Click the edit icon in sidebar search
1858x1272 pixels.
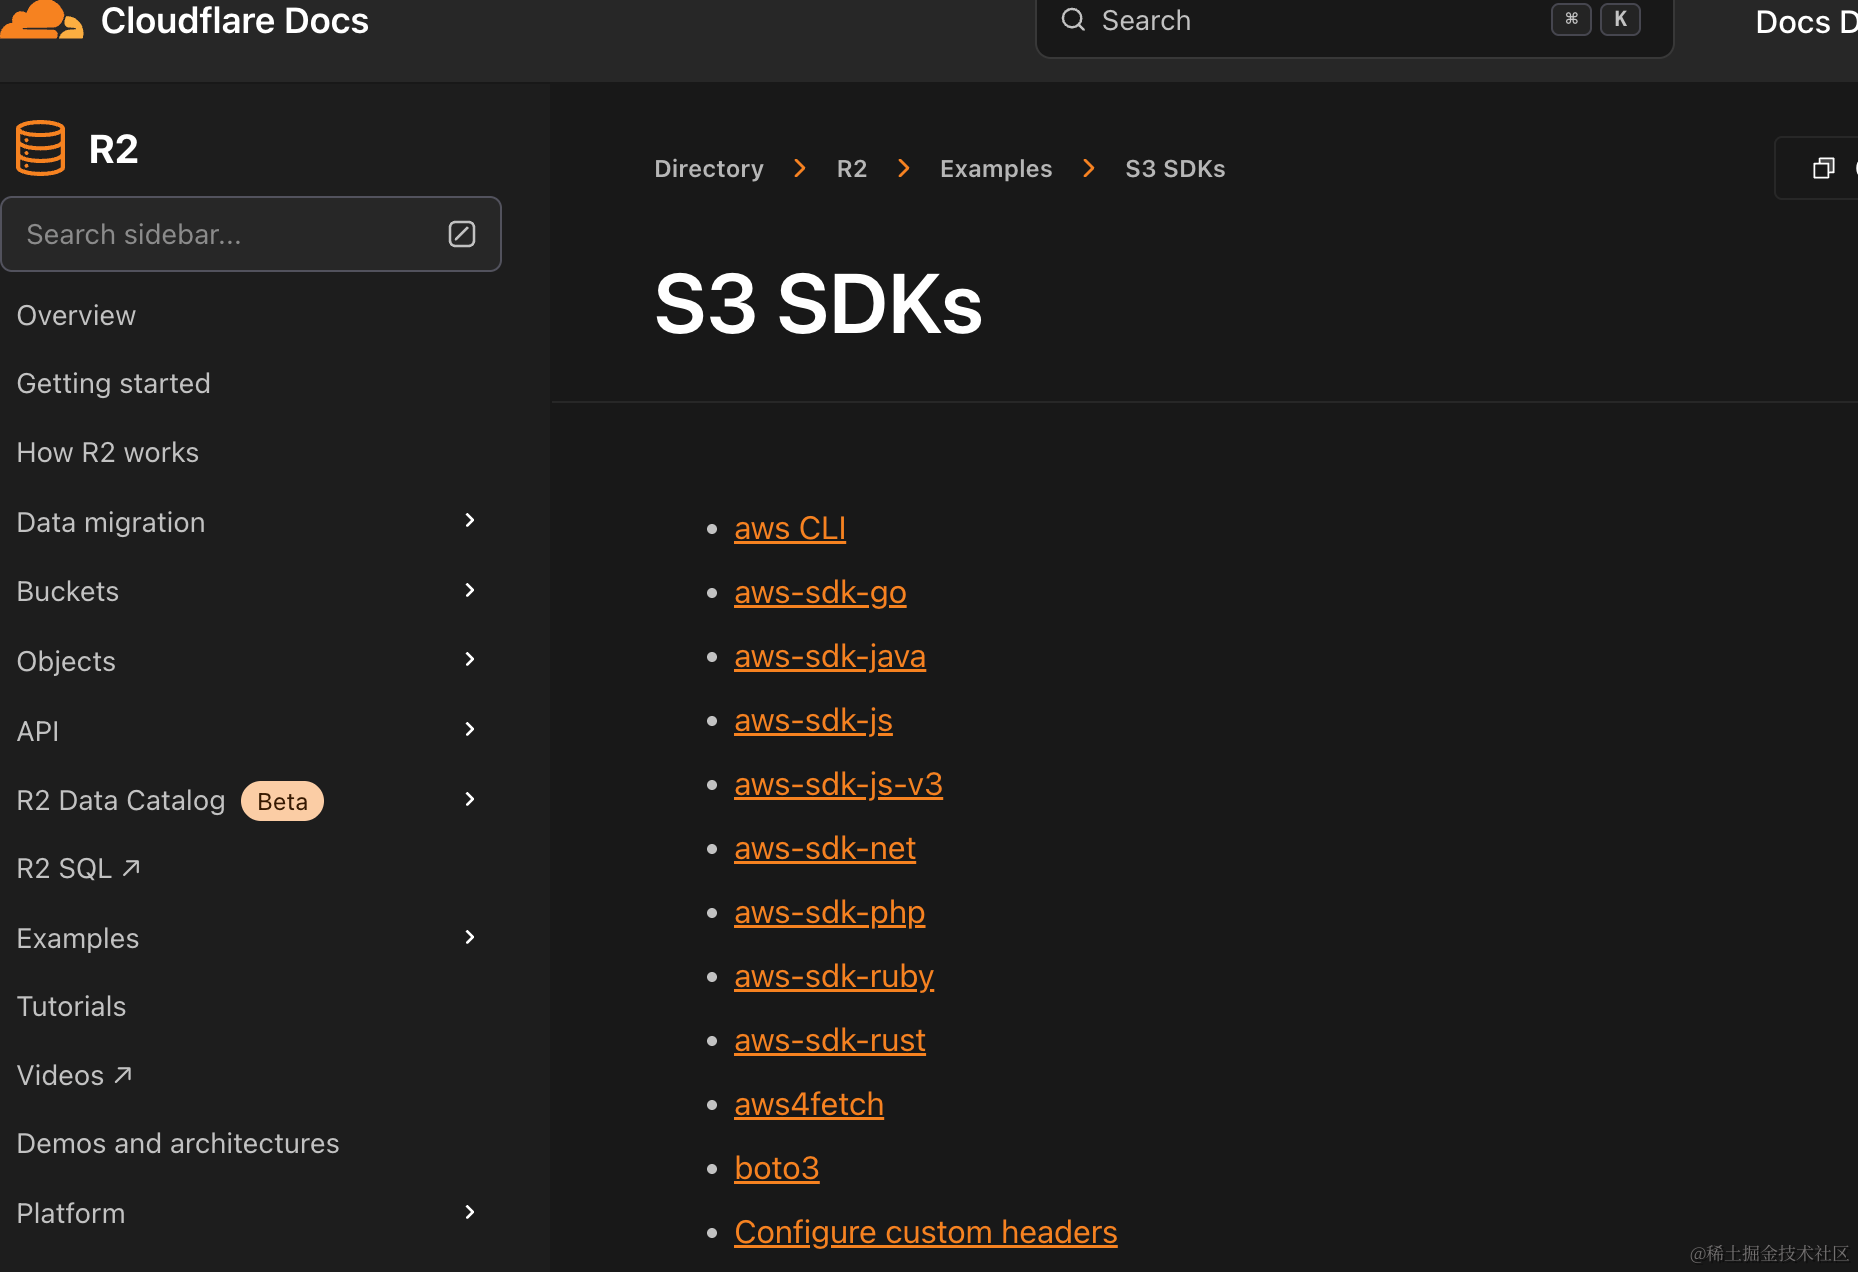click(x=462, y=234)
